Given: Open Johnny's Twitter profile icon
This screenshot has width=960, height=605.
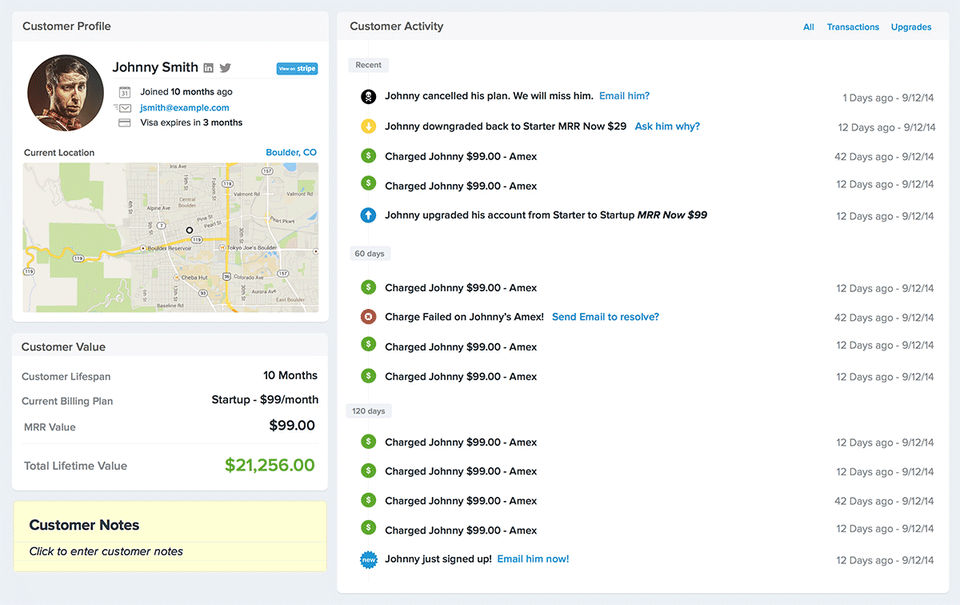Looking at the screenshot, I should pos(225,68).
